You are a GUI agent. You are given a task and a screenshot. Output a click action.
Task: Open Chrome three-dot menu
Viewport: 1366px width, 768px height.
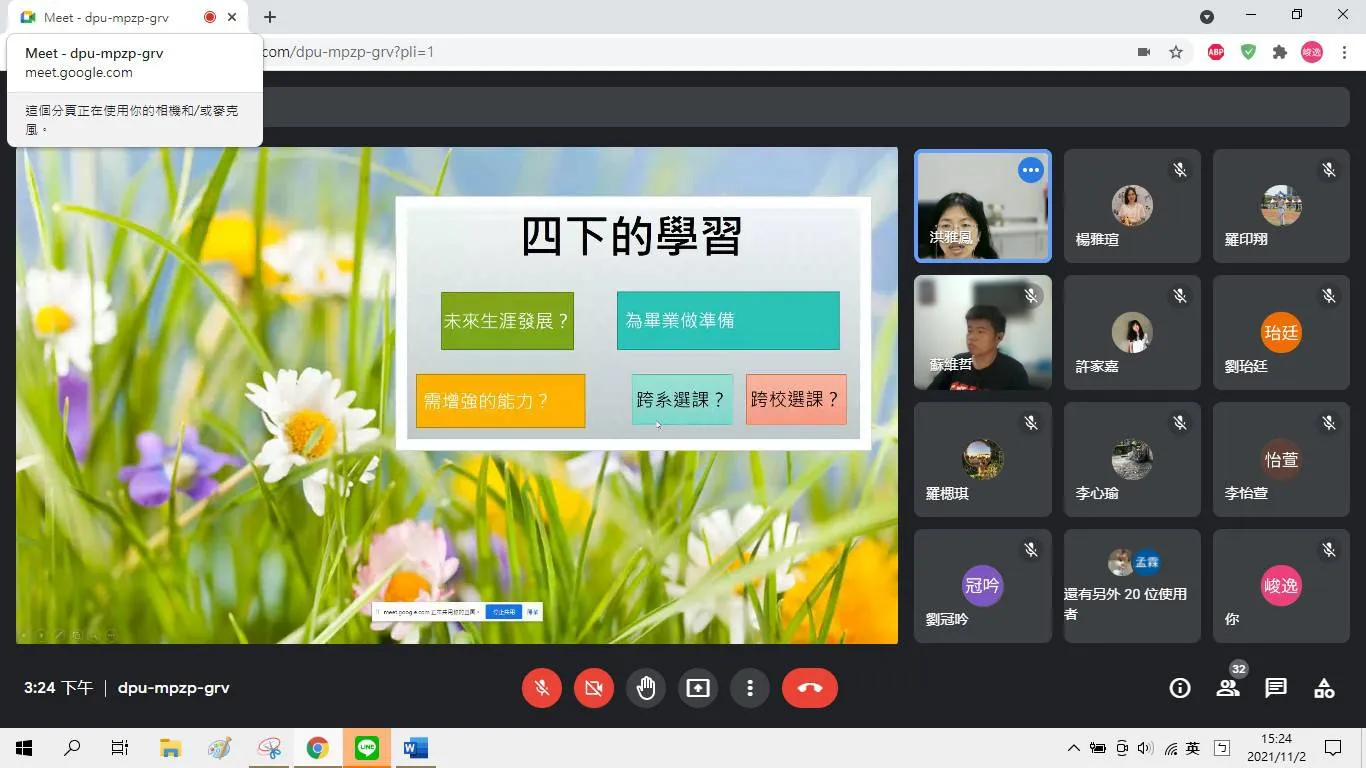click(x=1344, y=52)
